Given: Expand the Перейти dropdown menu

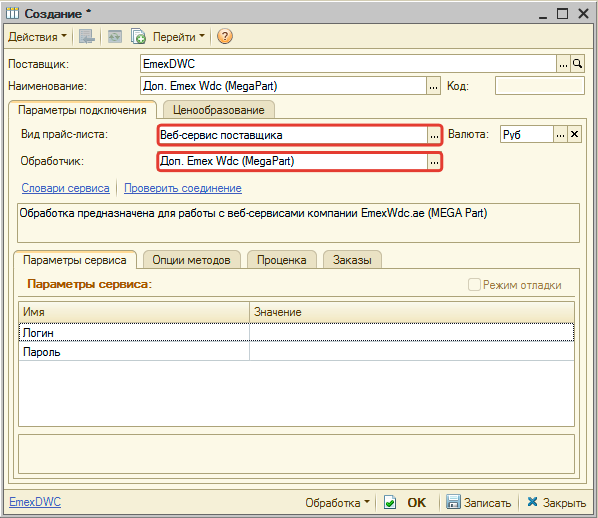Looking at the screenshot, I should [x=178, y=37].
